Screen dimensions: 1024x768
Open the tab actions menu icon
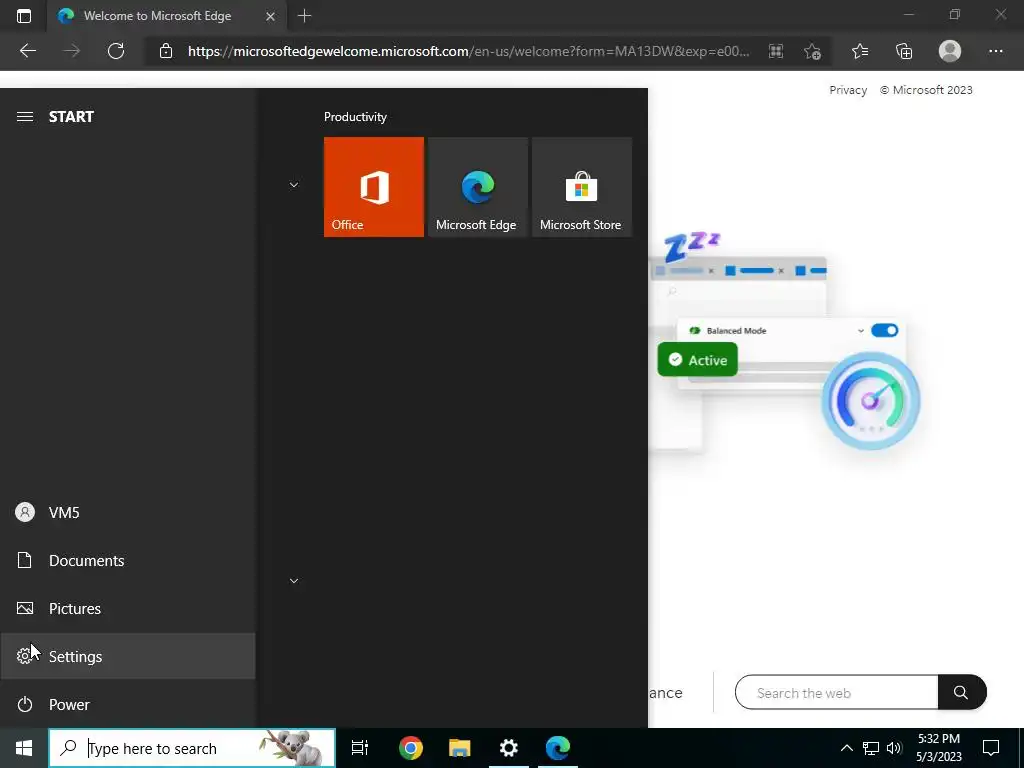24,16
